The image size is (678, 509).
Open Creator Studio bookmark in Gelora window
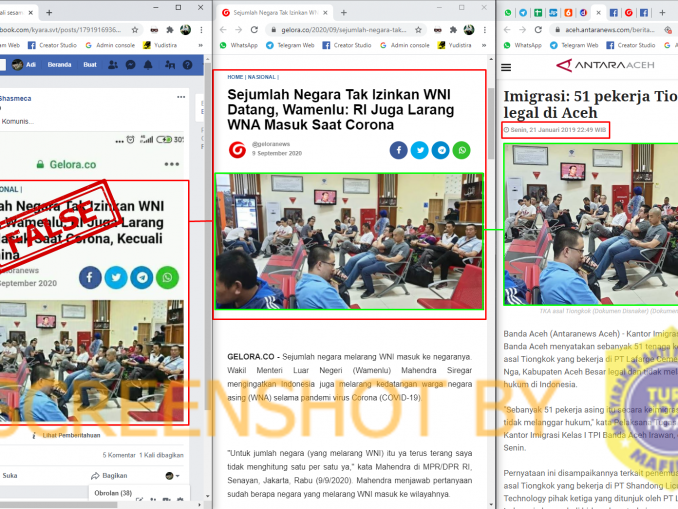click(x=346, y=45)
